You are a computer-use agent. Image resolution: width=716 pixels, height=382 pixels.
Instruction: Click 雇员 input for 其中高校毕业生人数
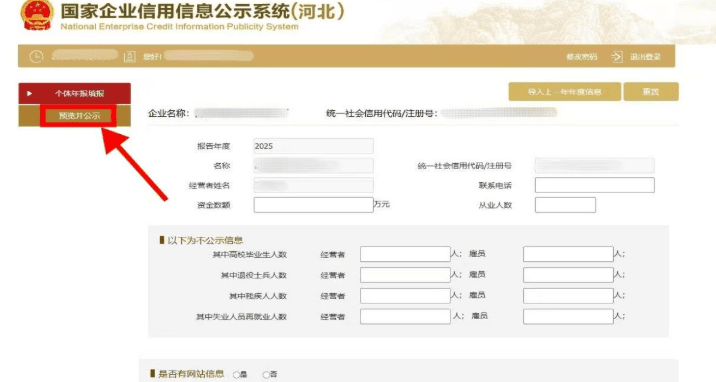(x=568, y=254)
